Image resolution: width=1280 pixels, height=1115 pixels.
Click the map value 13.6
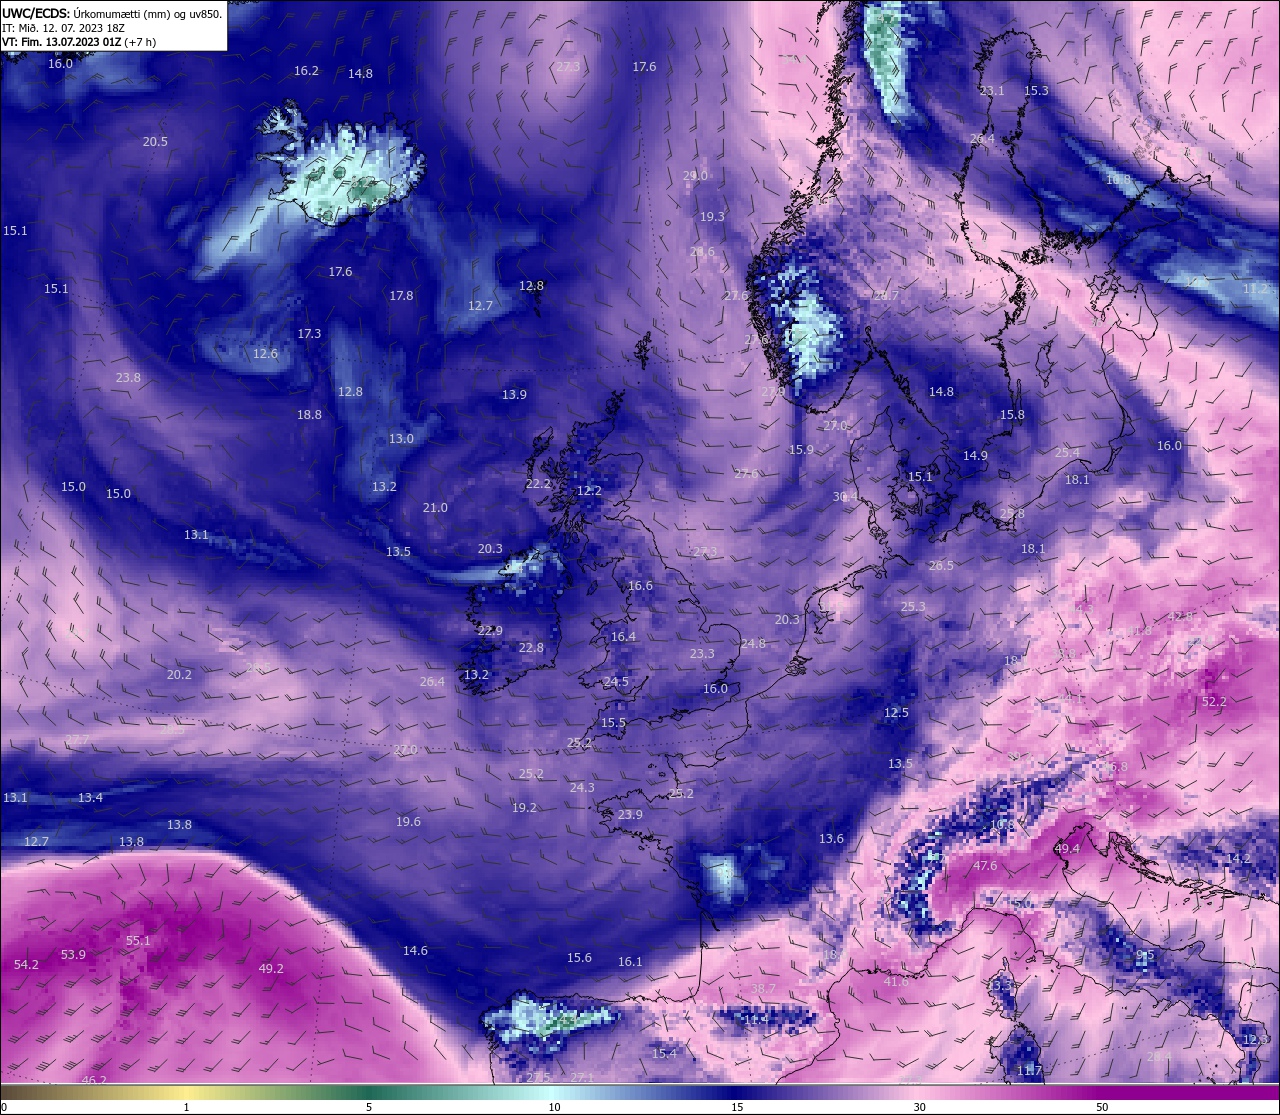pyautogui.click(x=831, y=839)
